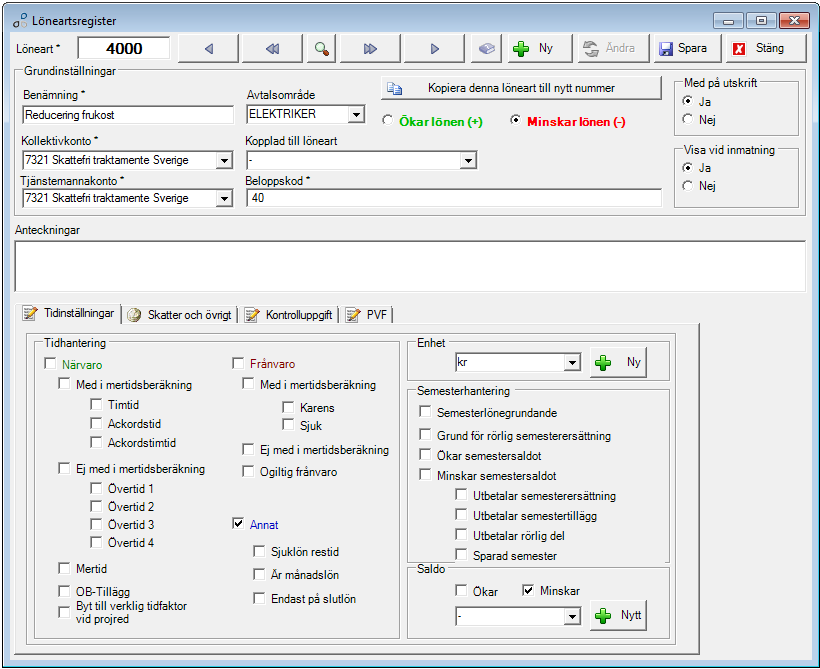This screenshot has height=669, width=820.
Task: Save with the Spara button
Action: point(687,49)
